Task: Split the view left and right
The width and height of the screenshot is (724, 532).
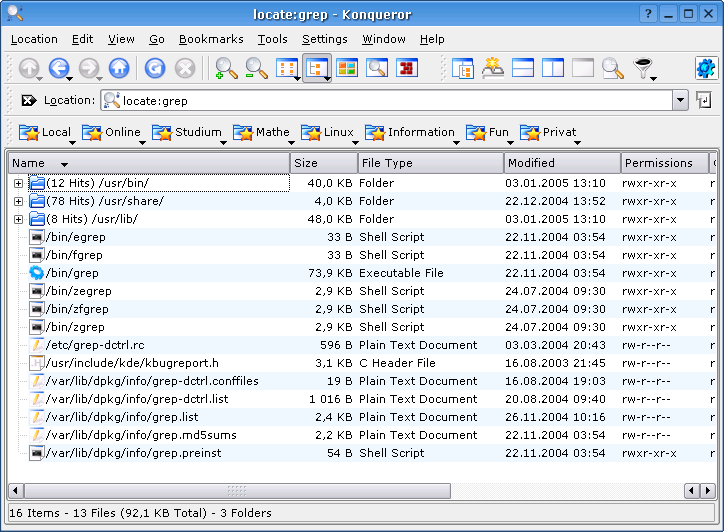Action: pos(553,68)
